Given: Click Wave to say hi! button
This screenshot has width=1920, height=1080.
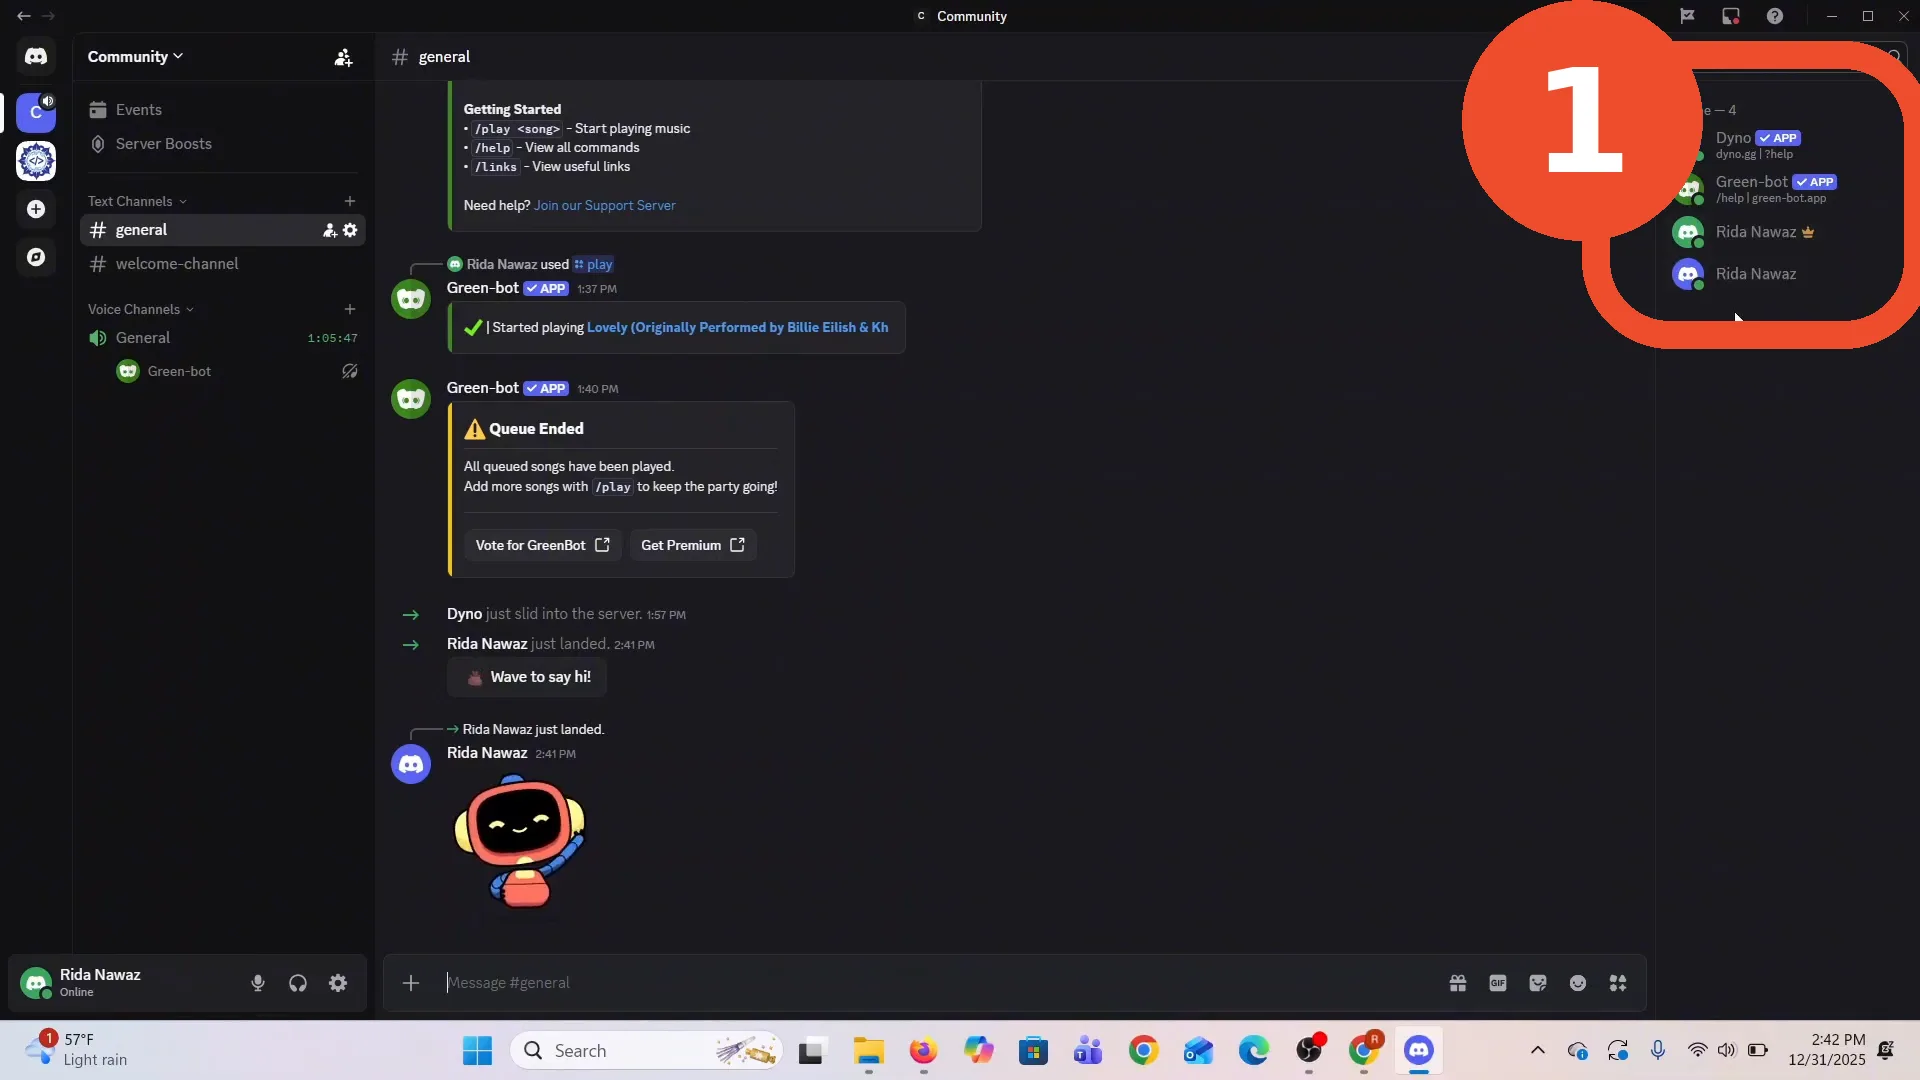Looking at the screenshot, I should (527, 678).
